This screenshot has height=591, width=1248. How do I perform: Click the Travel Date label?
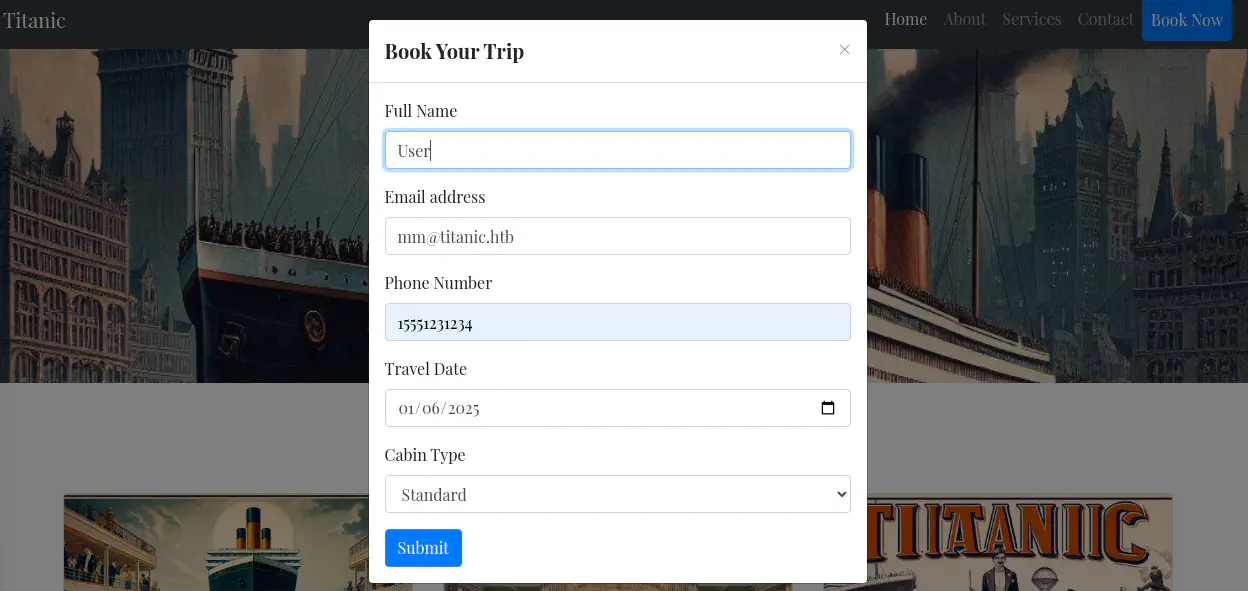[x=425, y=369]
